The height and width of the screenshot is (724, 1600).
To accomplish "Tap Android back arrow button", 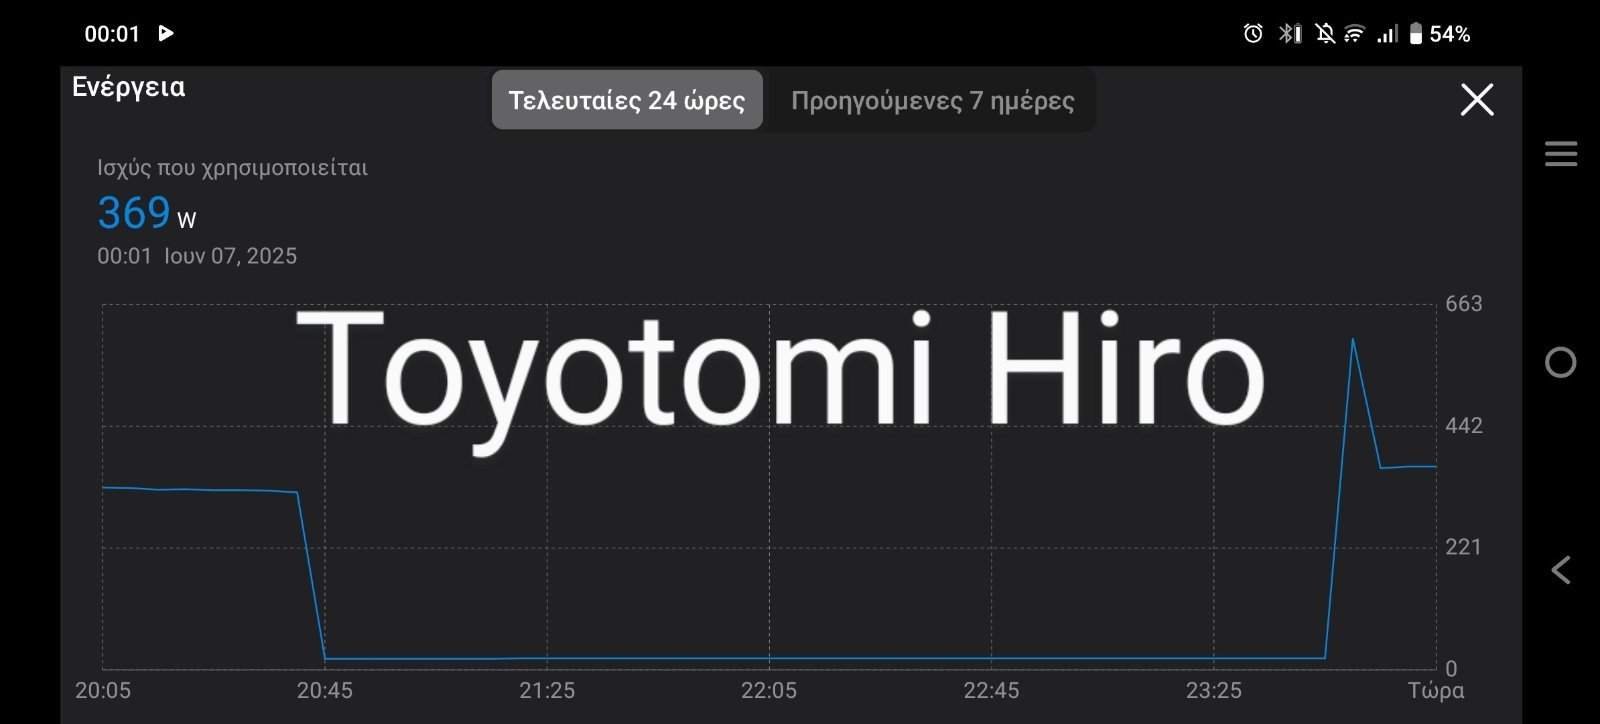I will pos(1561,570).
